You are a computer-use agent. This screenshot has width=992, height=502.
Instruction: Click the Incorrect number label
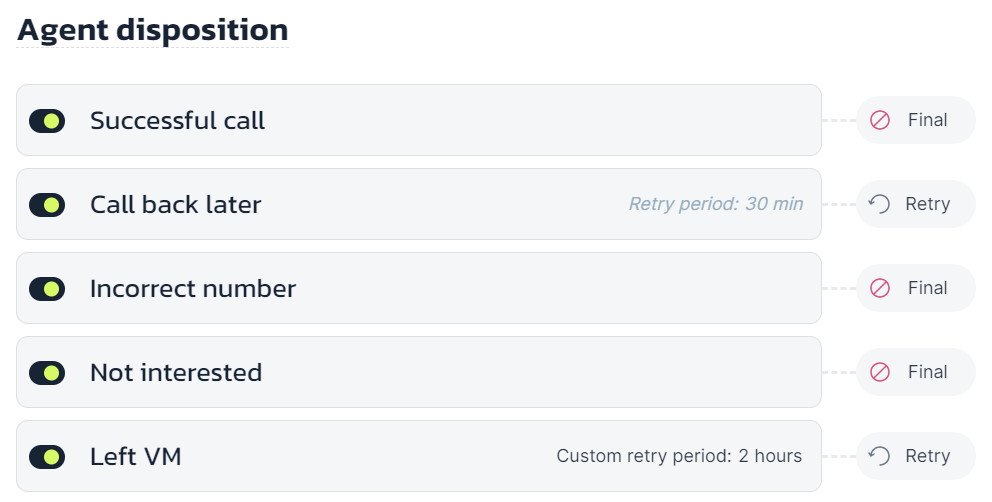193,289
